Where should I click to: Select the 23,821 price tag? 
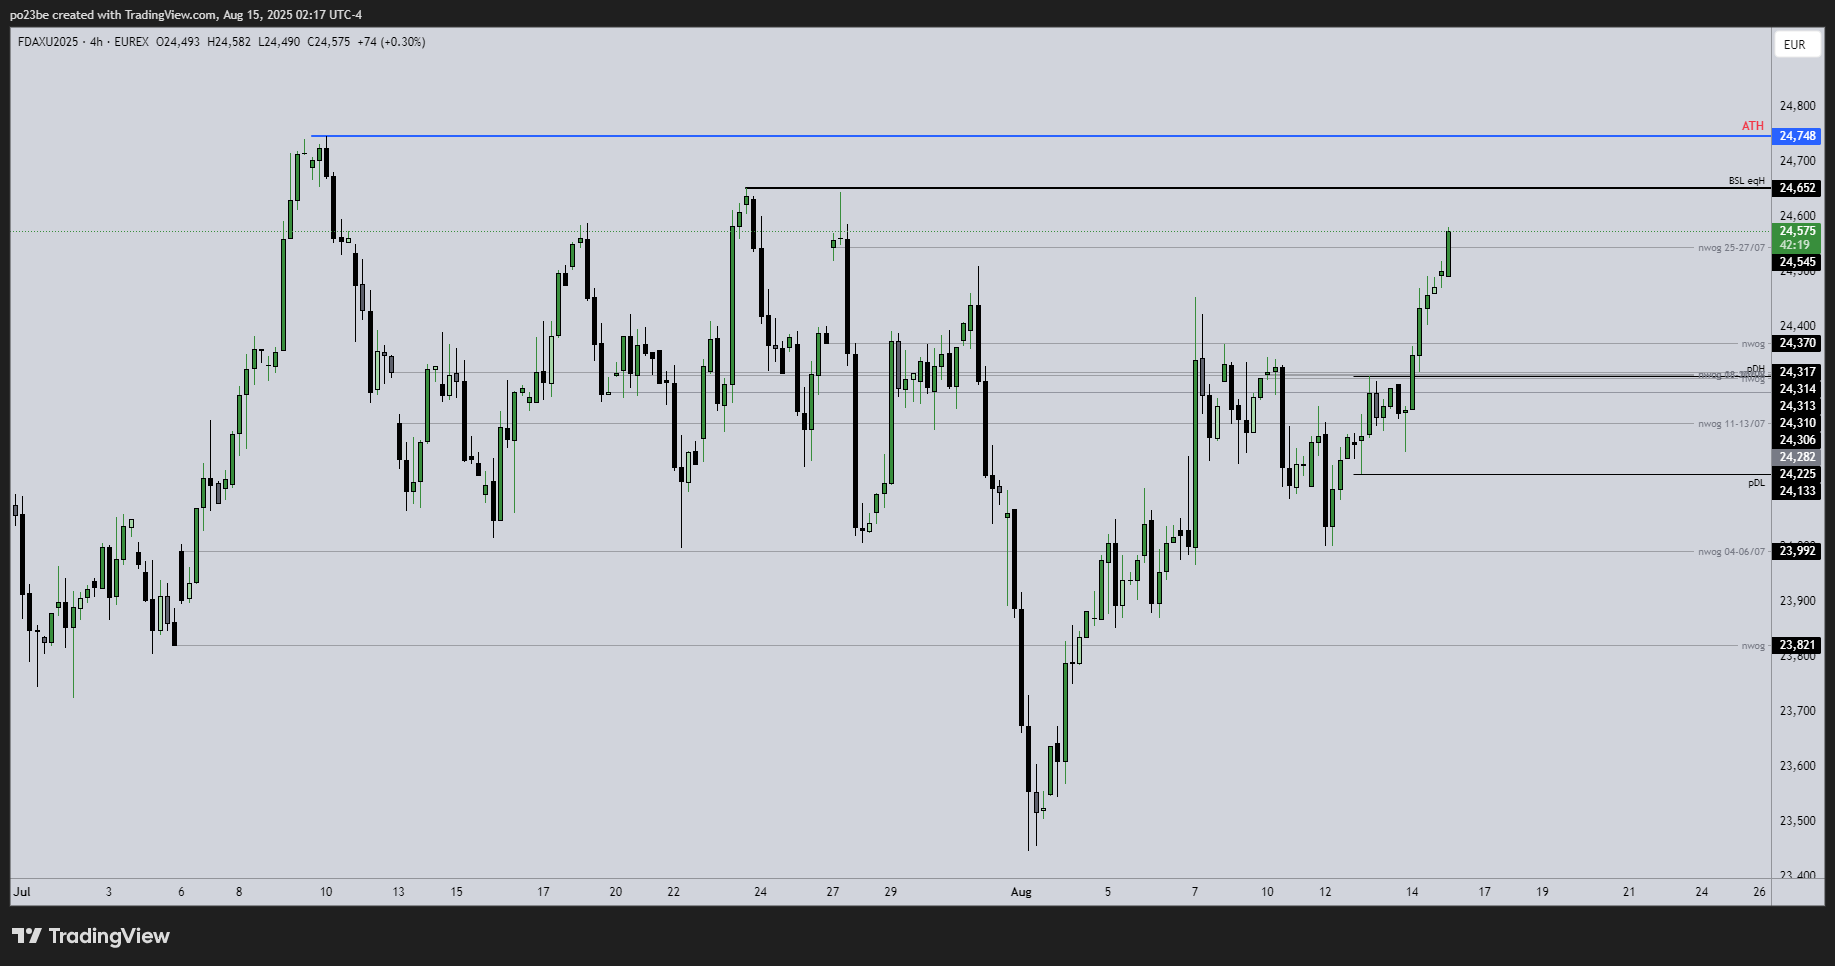point(1797,645)
